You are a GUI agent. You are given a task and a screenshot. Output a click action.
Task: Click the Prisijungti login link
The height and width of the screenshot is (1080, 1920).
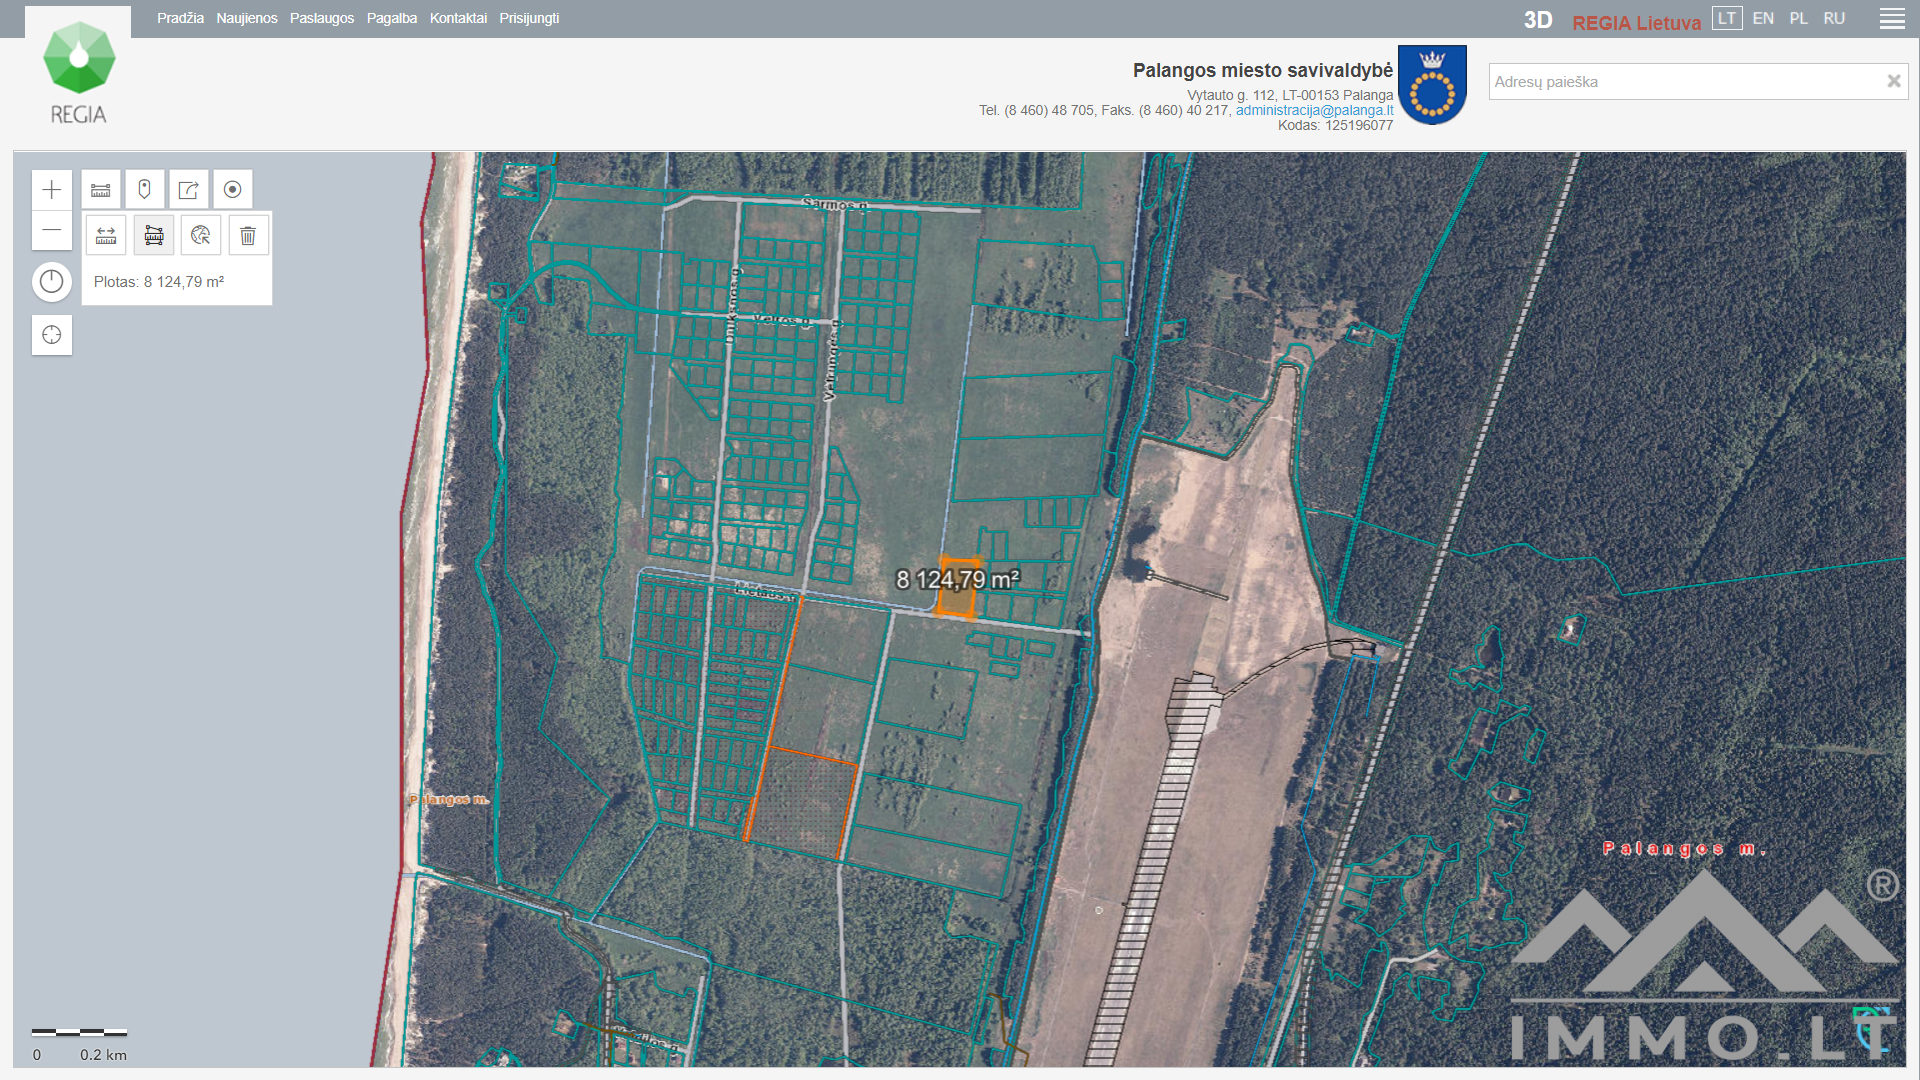pos(529,18)
